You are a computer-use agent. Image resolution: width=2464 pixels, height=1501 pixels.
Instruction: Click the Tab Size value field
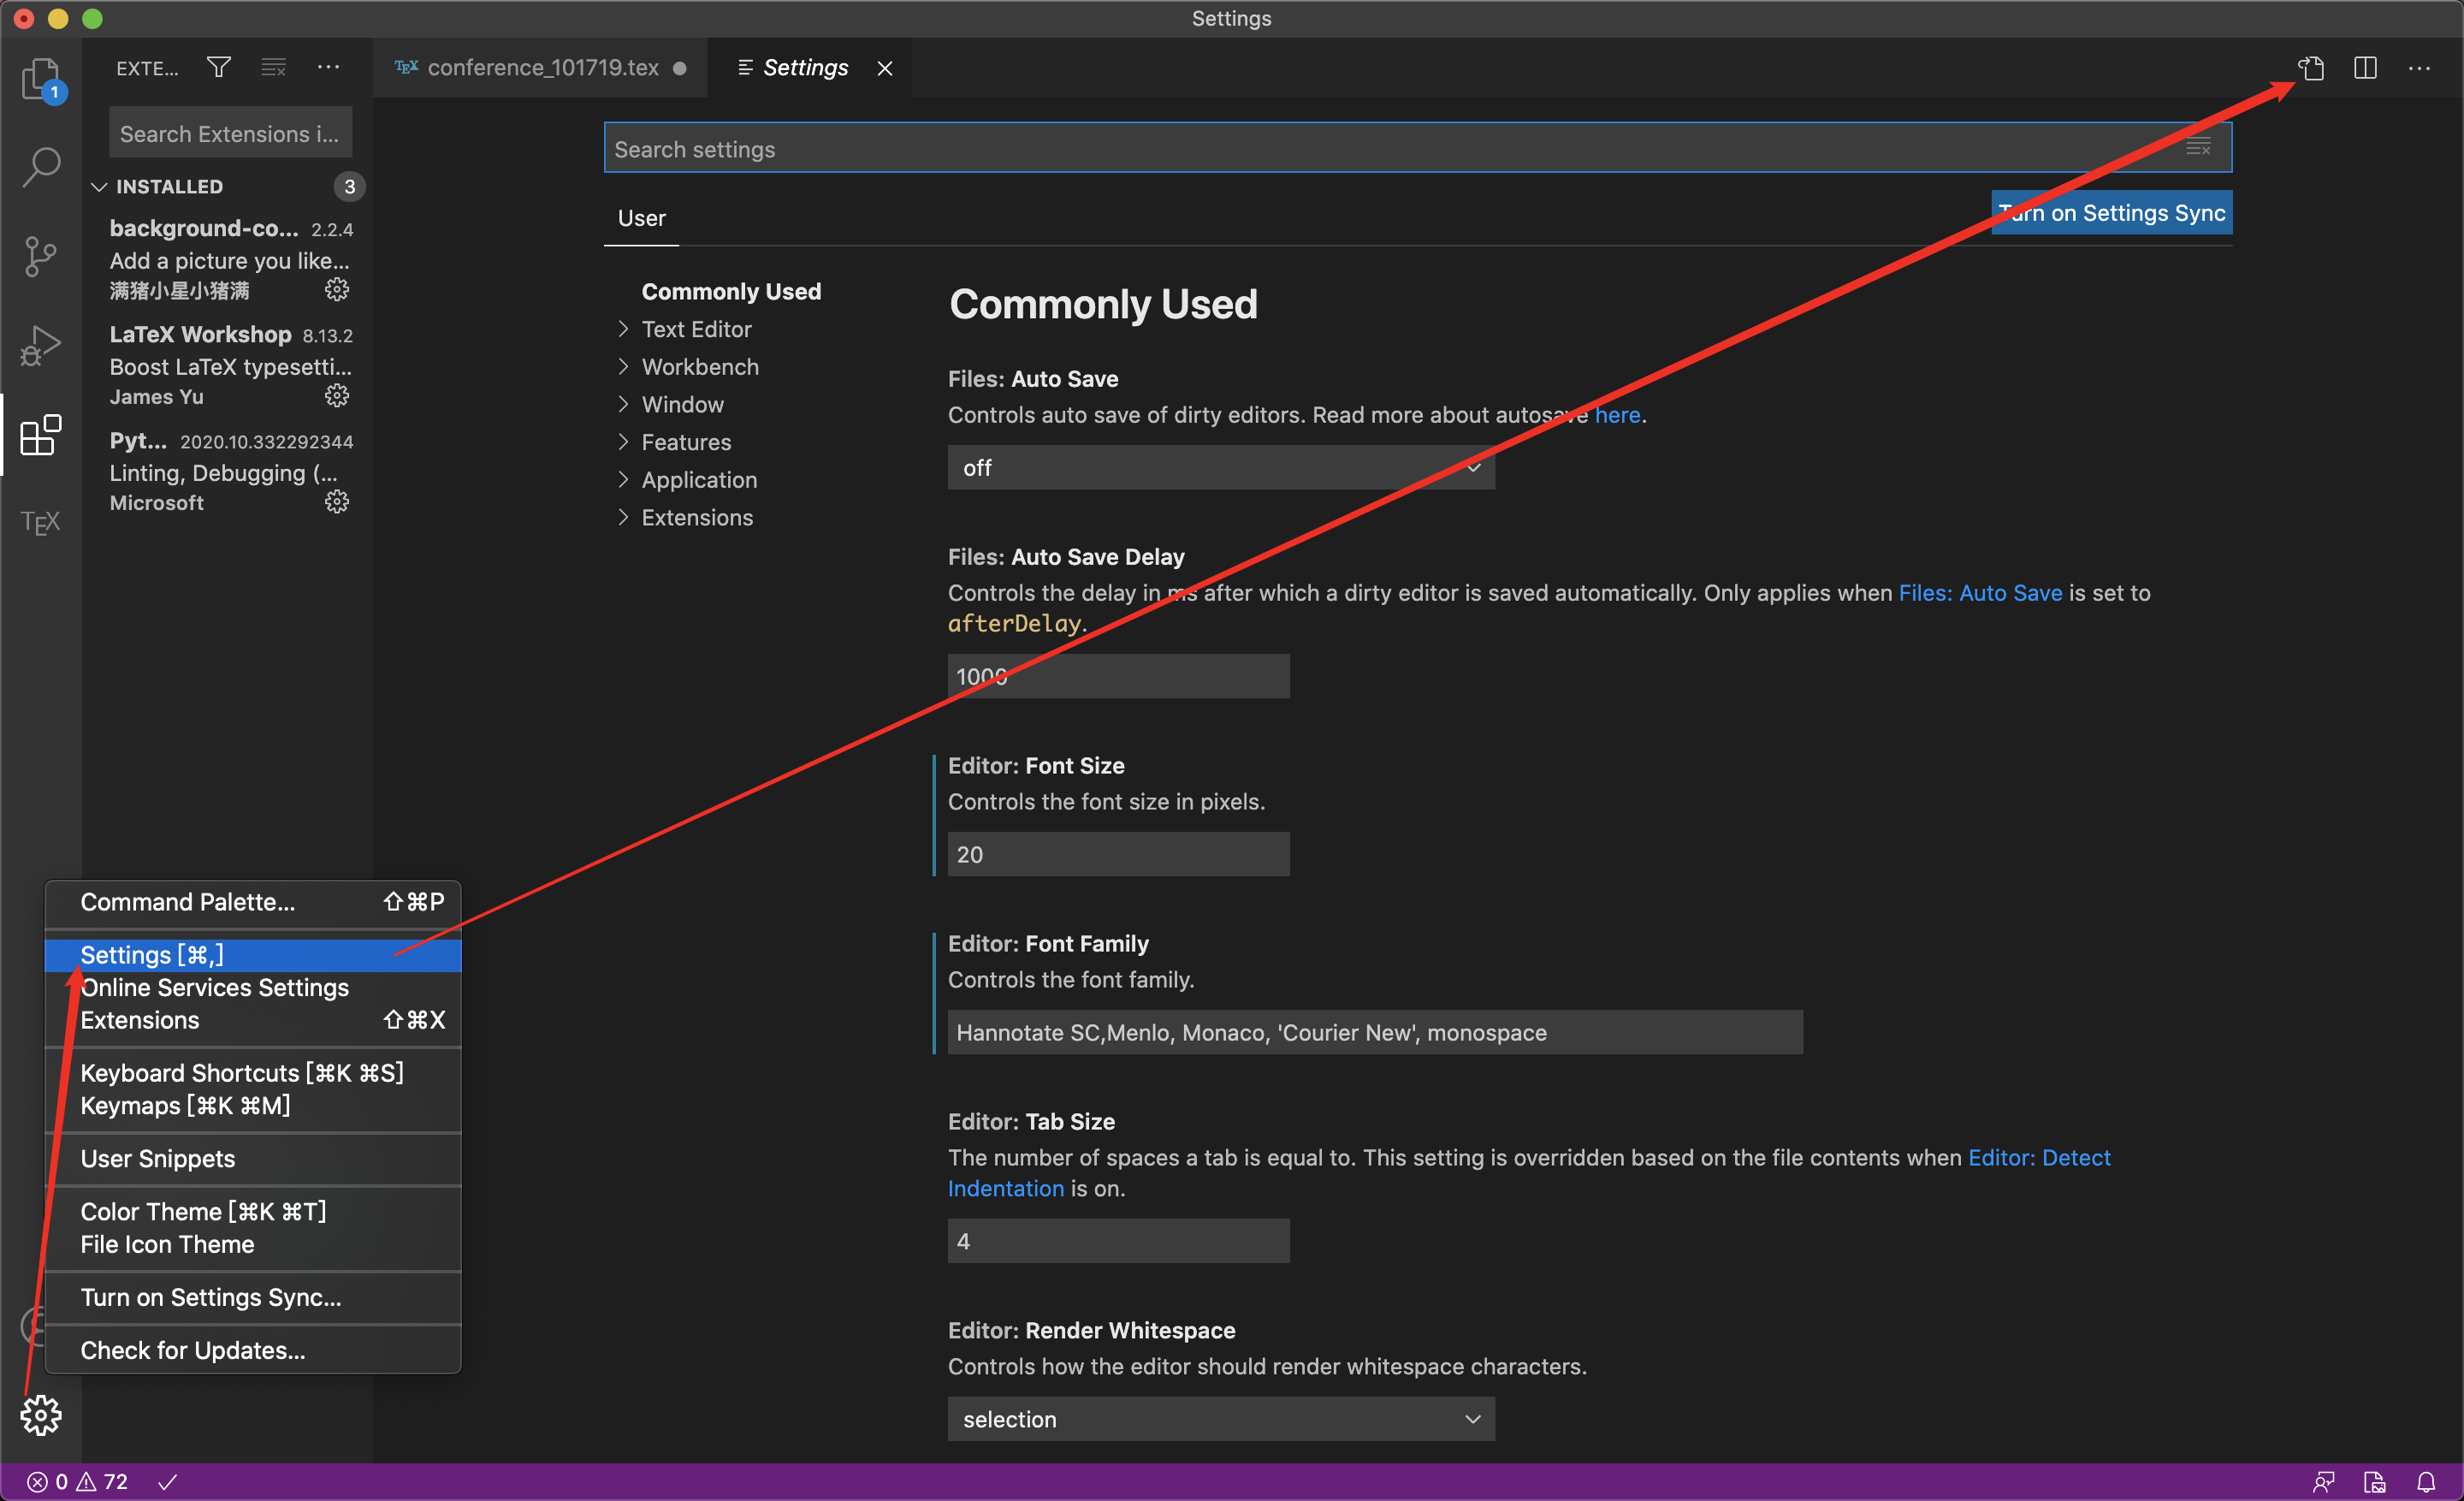pos(1118,1240)
